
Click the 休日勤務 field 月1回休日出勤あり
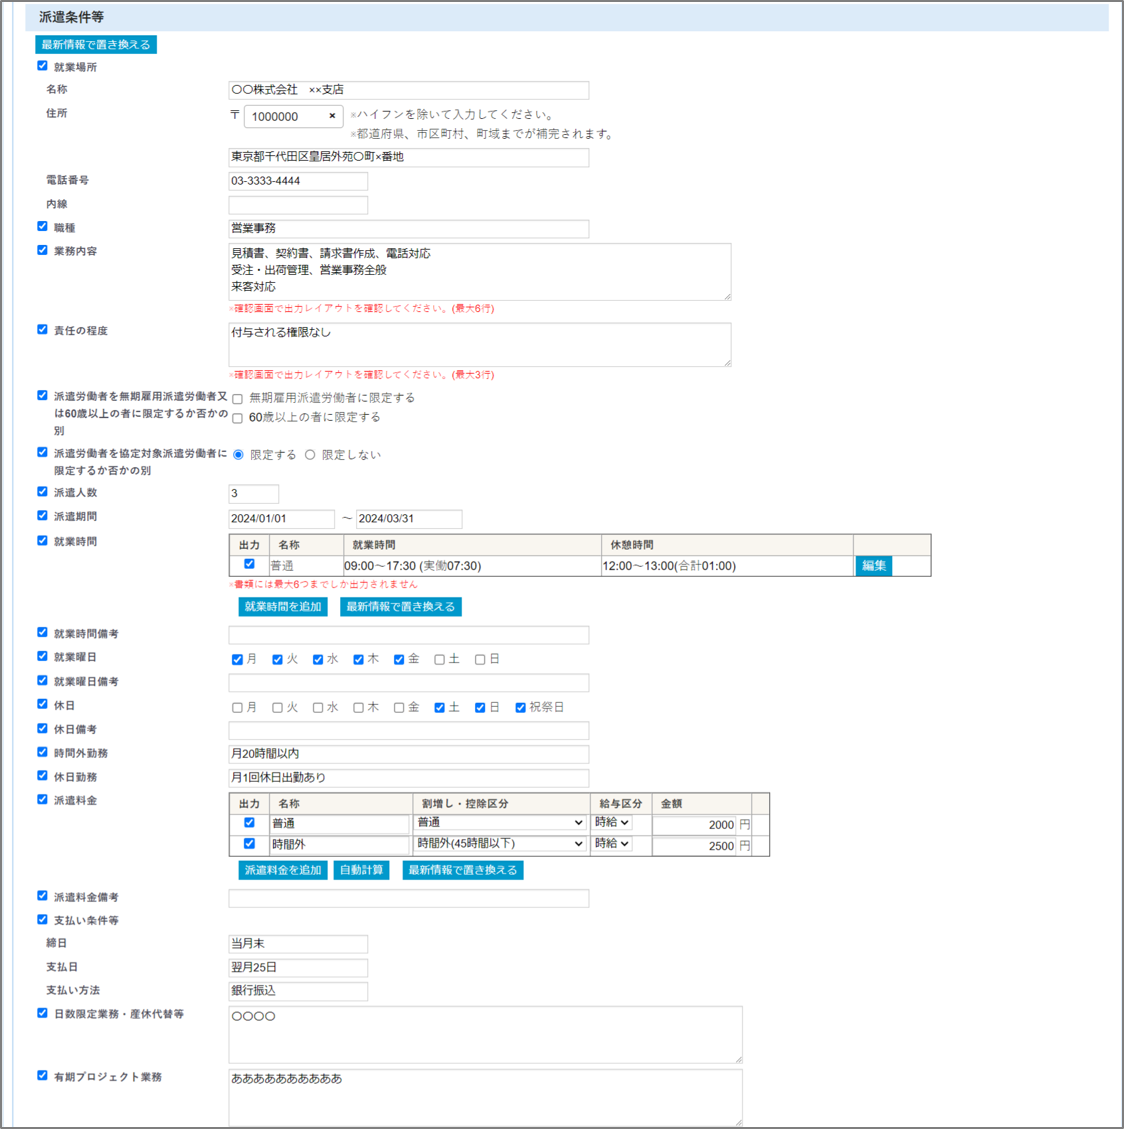(408, 778)
